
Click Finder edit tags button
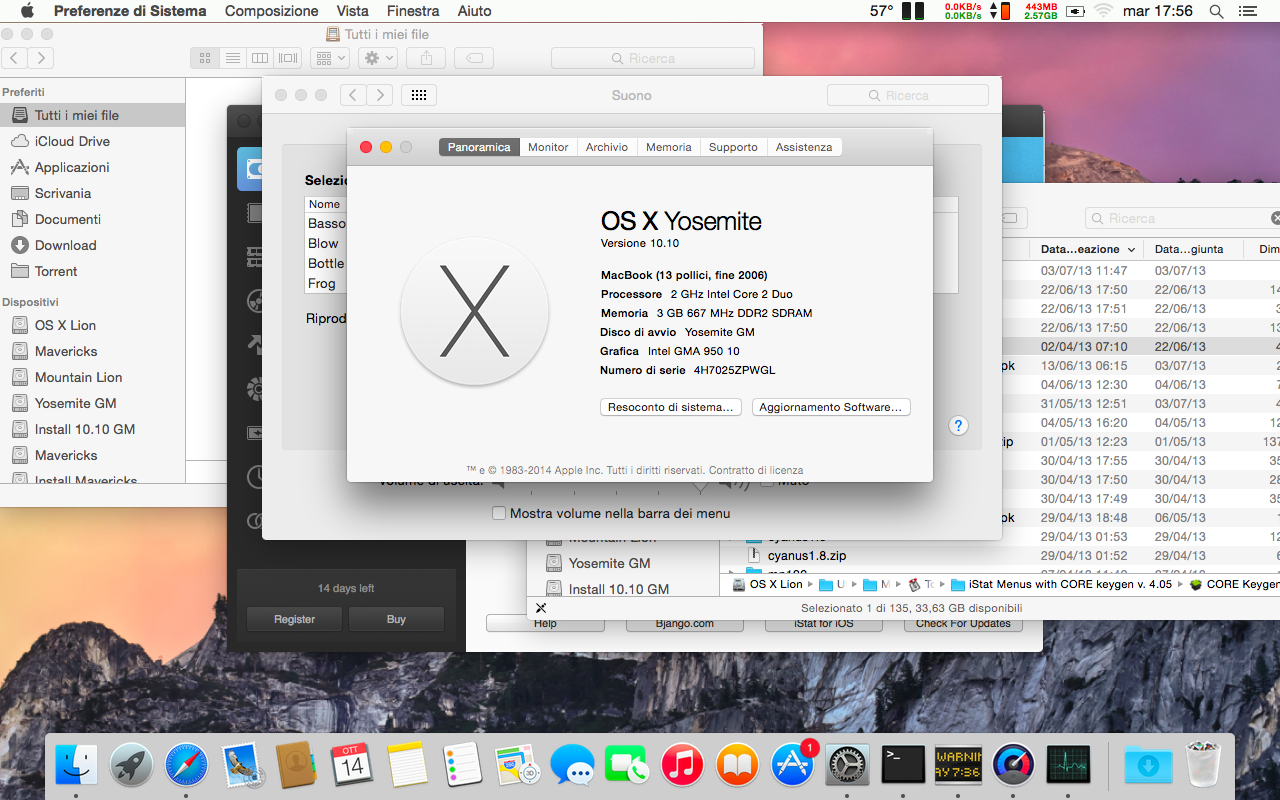[474, 58]
